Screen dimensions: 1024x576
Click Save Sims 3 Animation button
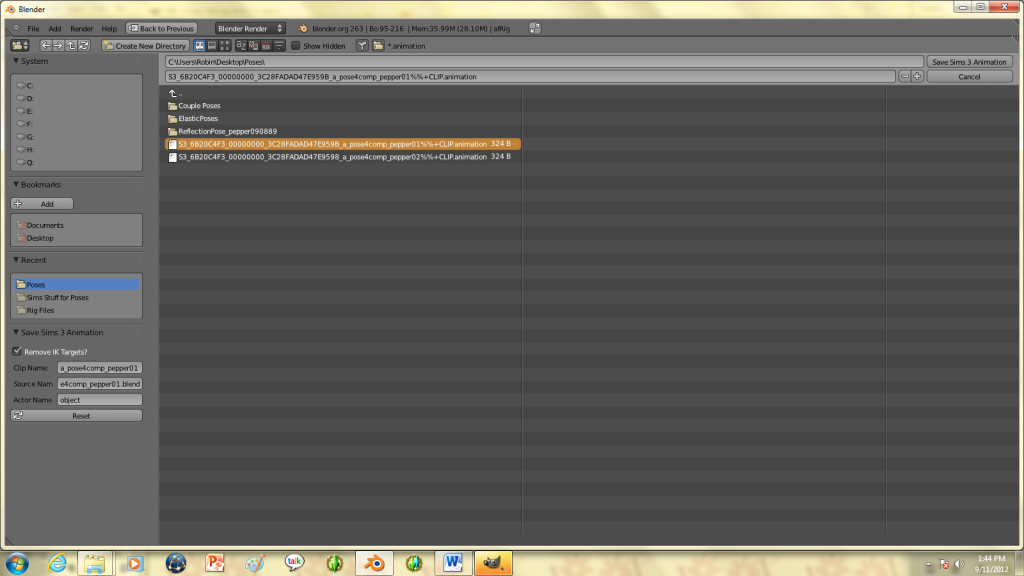[x=969, y=61]
